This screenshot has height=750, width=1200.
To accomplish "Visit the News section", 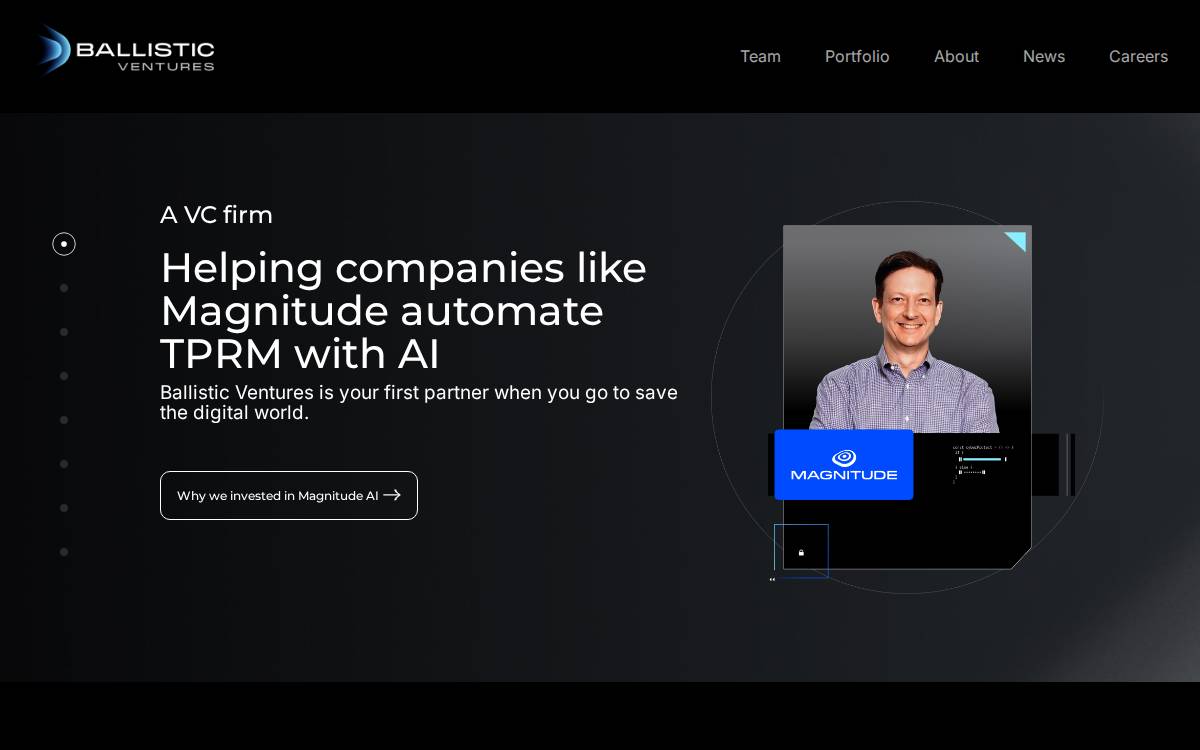I will pyautogui.click(x=1044, y=56).
